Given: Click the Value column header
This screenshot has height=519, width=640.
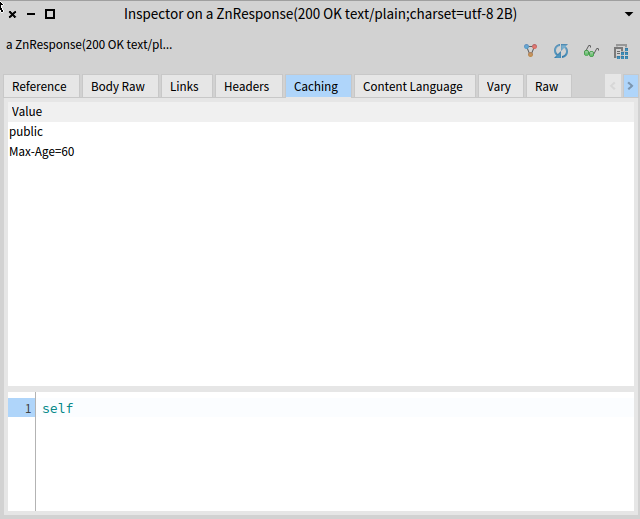Looking at the screenshot, I should pos(321,112).
